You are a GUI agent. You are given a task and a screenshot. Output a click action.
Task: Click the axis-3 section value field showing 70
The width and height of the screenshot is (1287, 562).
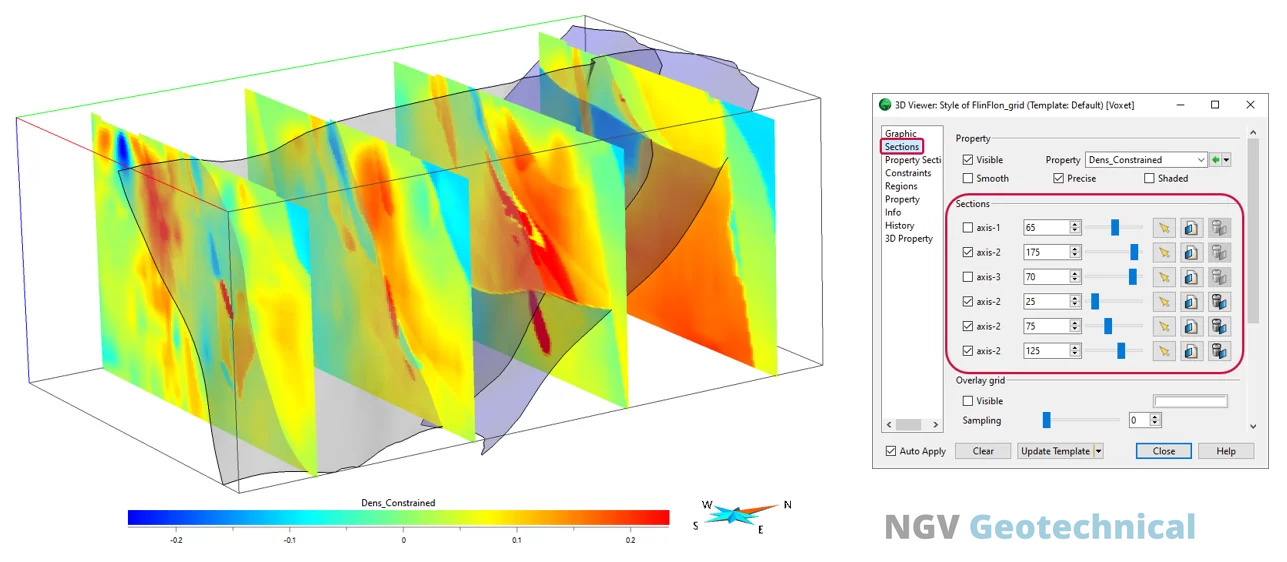[x=1046, y=277]
